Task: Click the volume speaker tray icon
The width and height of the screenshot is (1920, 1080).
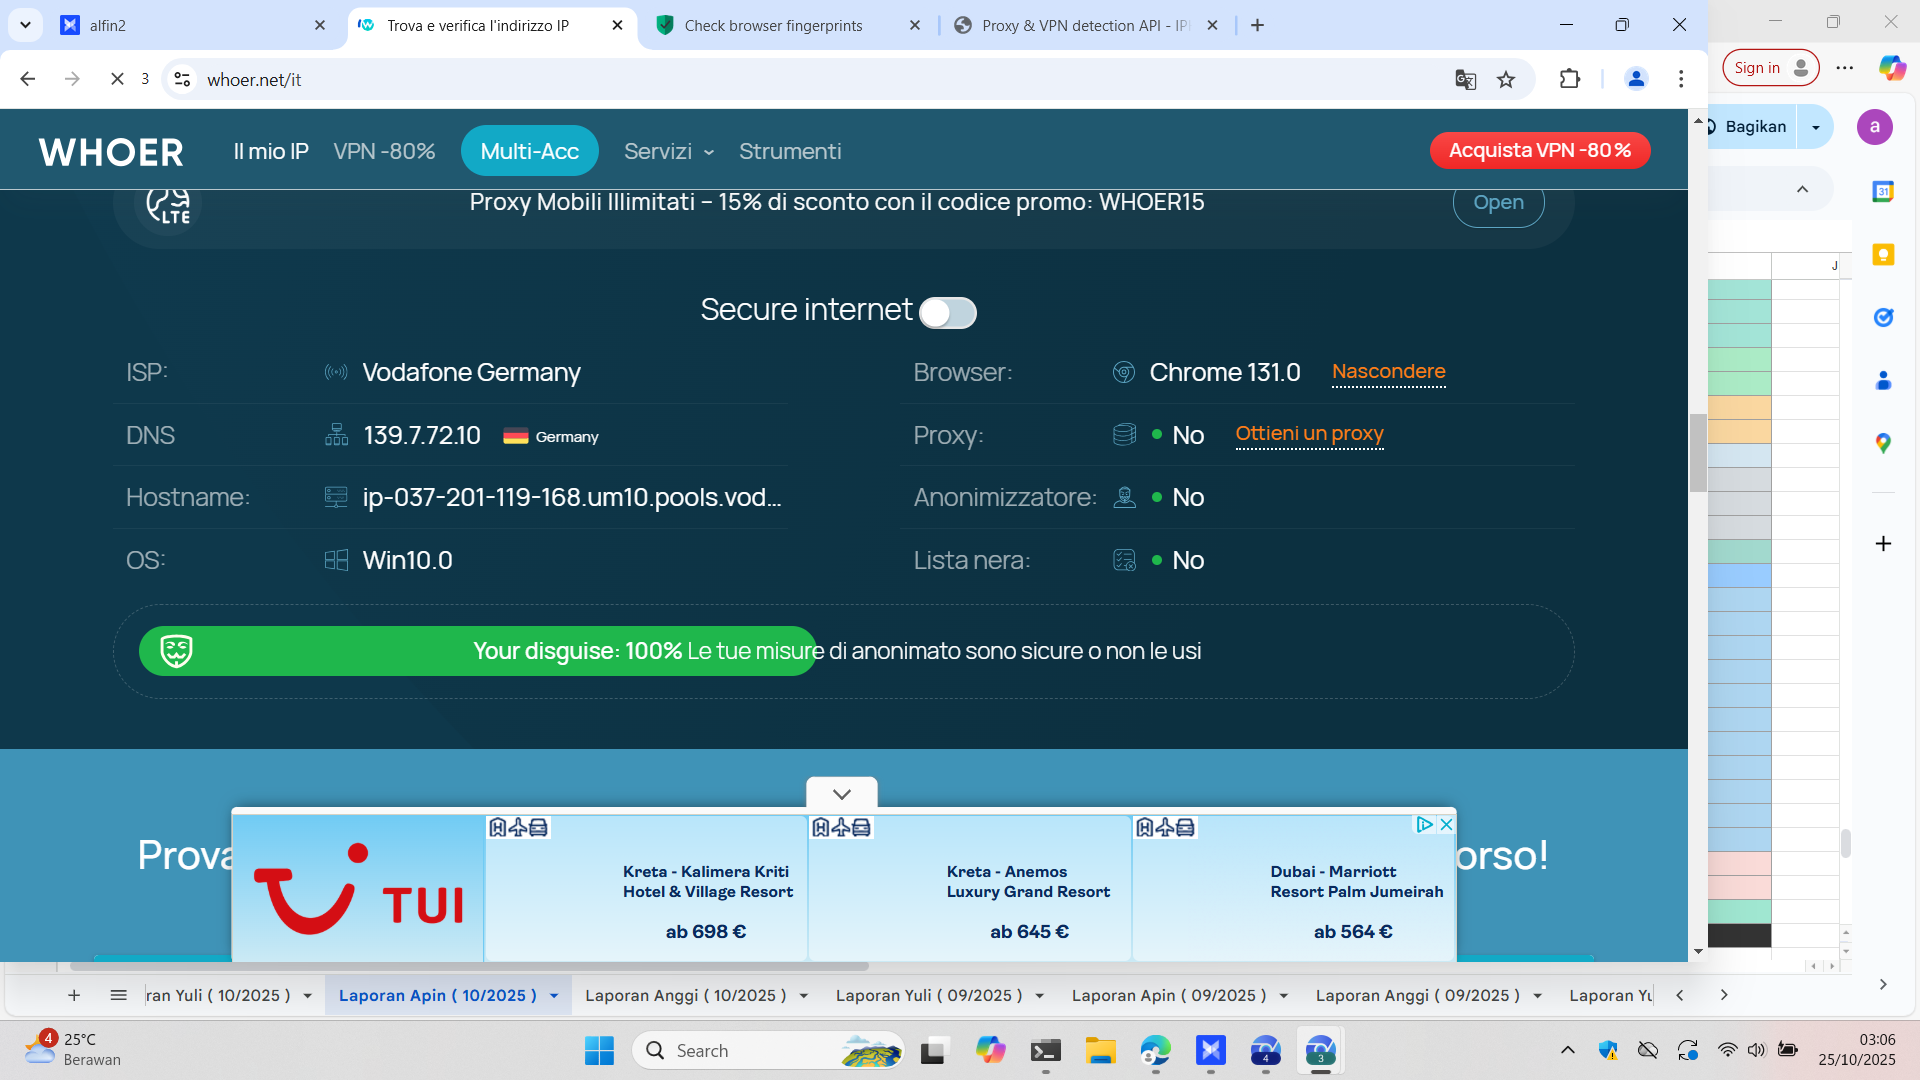Action: point(1756,1050)
